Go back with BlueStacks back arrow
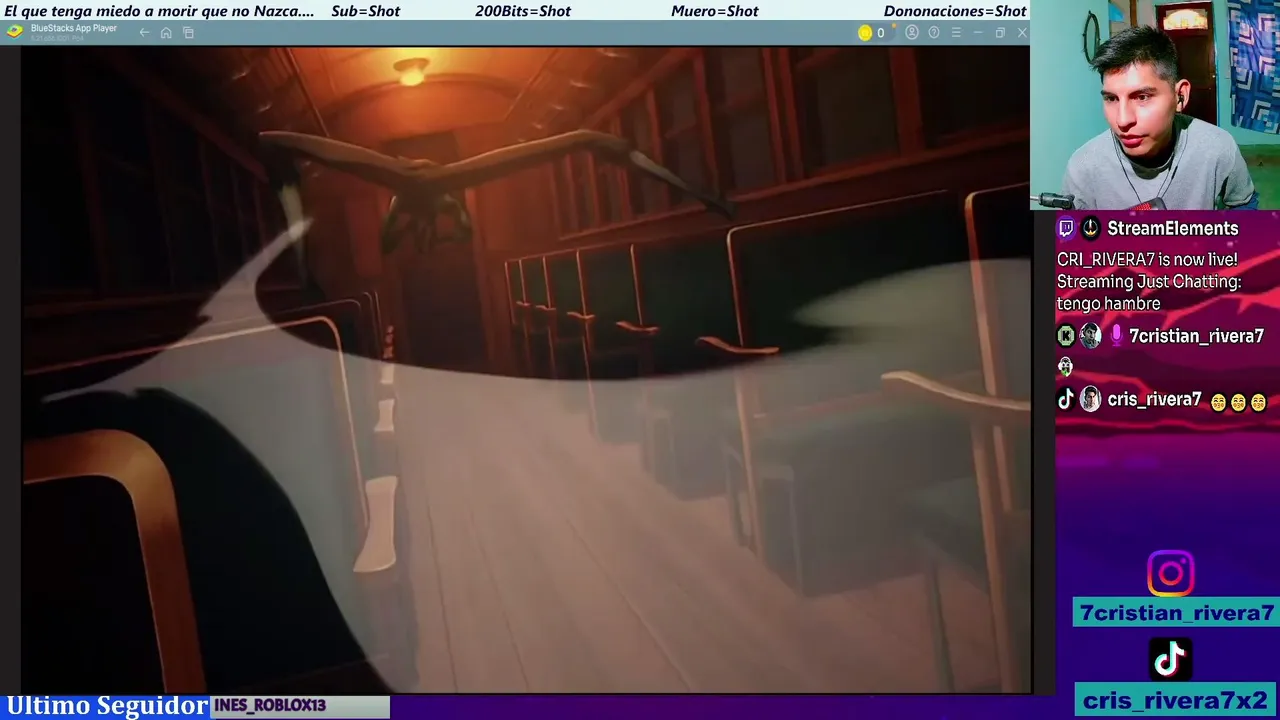This screenshot has height=720, width=1280. tap(144, 33)
